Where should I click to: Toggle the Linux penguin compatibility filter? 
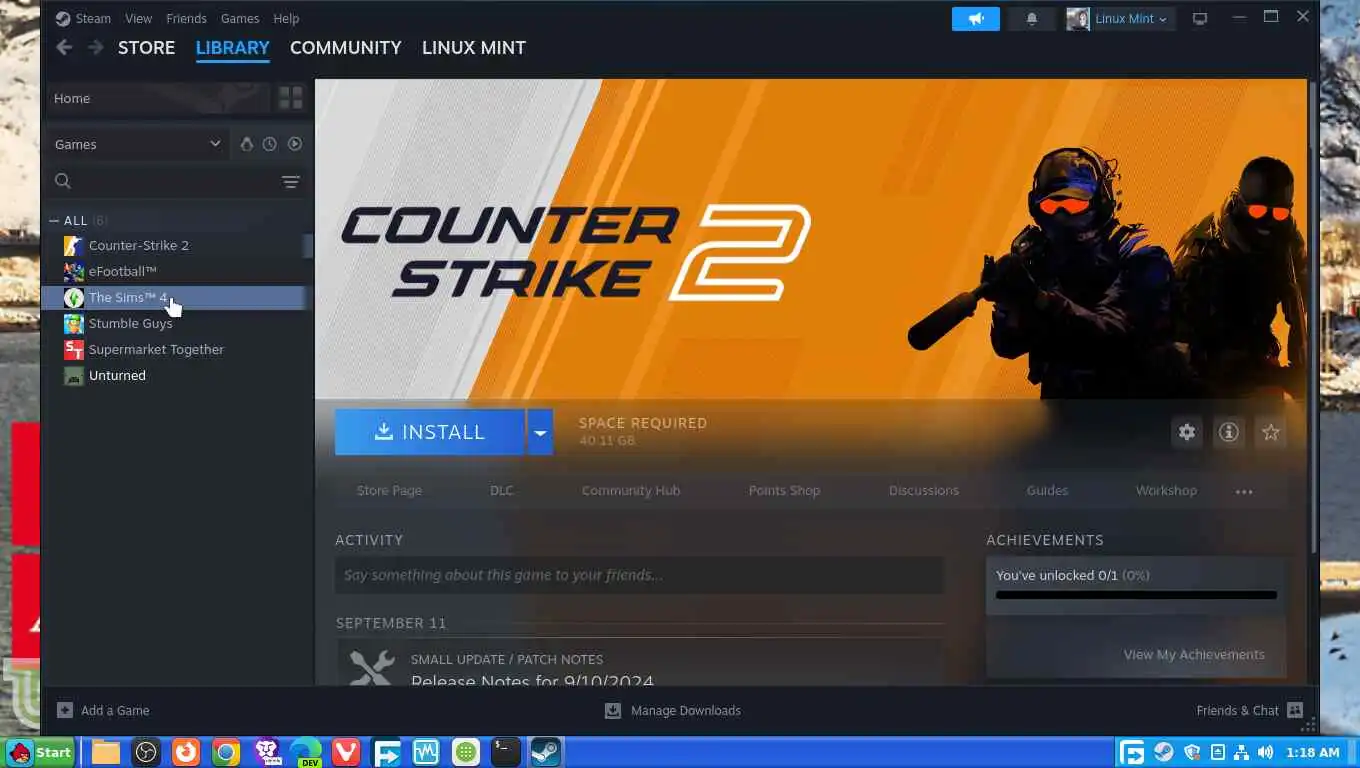(x=246, y=144)
